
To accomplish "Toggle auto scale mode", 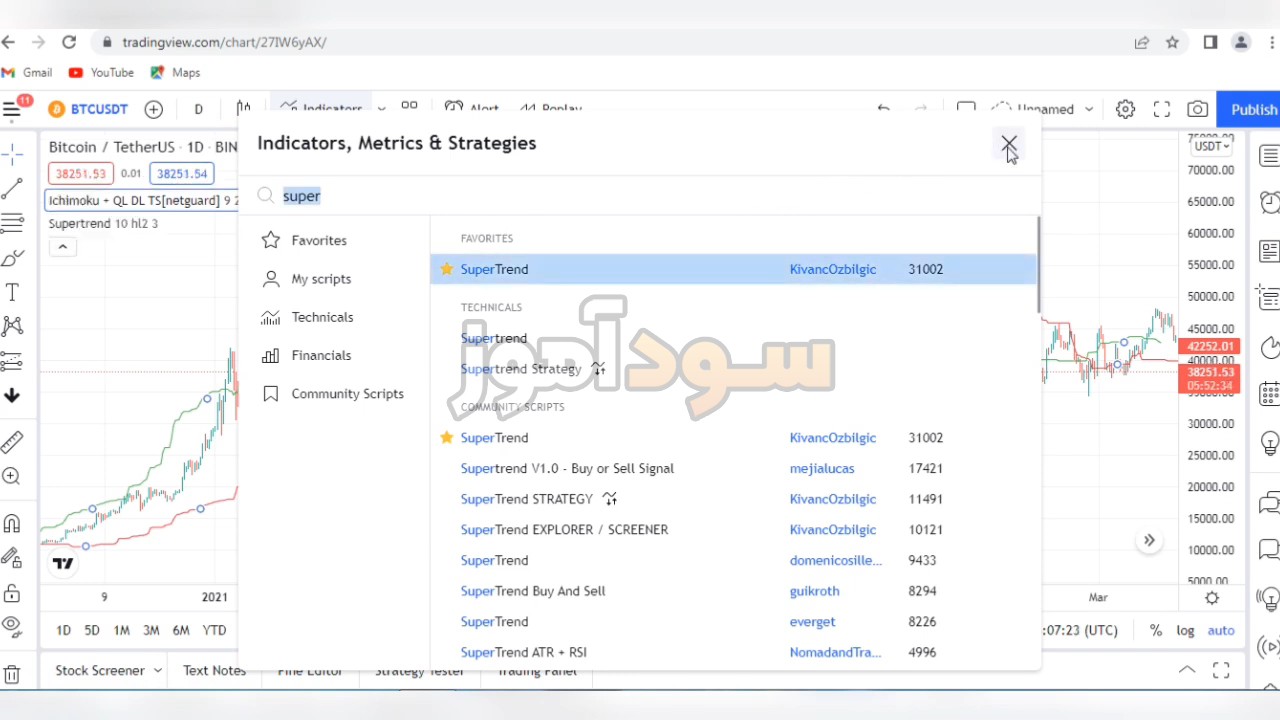I will 1221,630.
